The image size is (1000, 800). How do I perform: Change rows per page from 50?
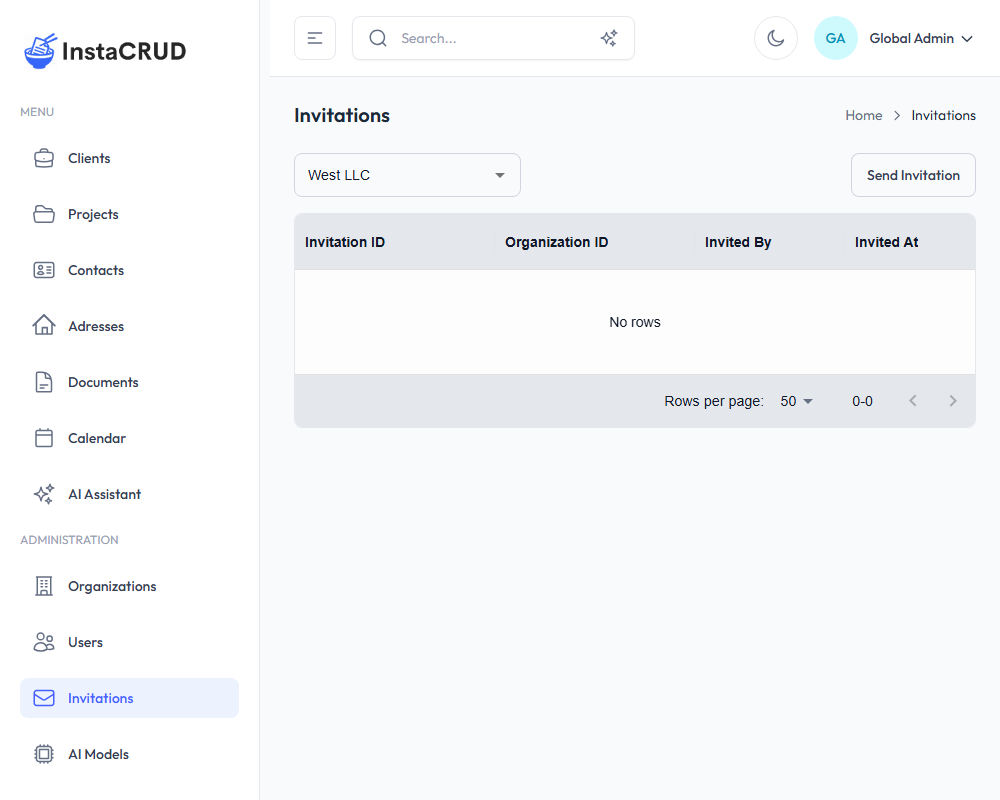coord(797,401)
